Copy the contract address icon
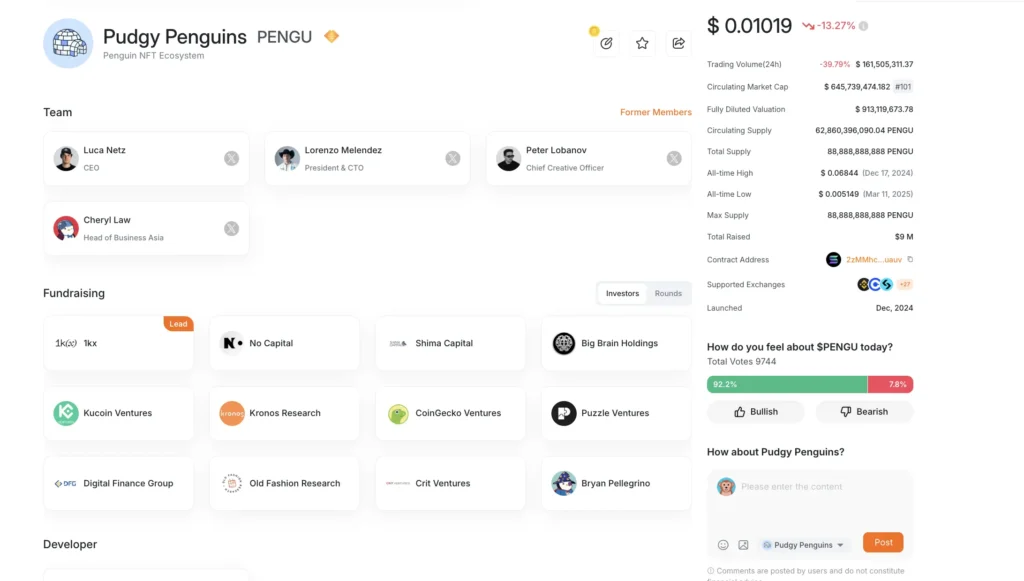 point(910,260)
